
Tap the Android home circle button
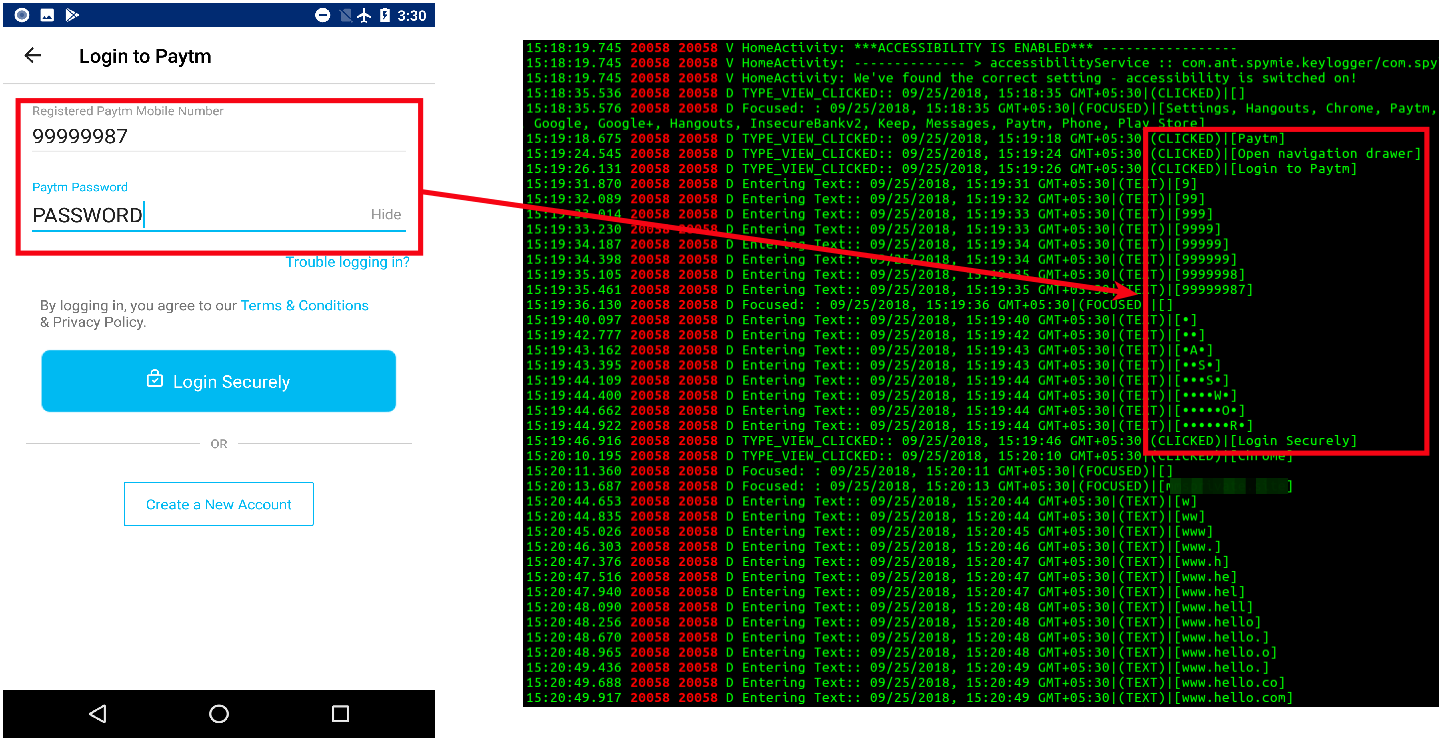click(219, 713)
